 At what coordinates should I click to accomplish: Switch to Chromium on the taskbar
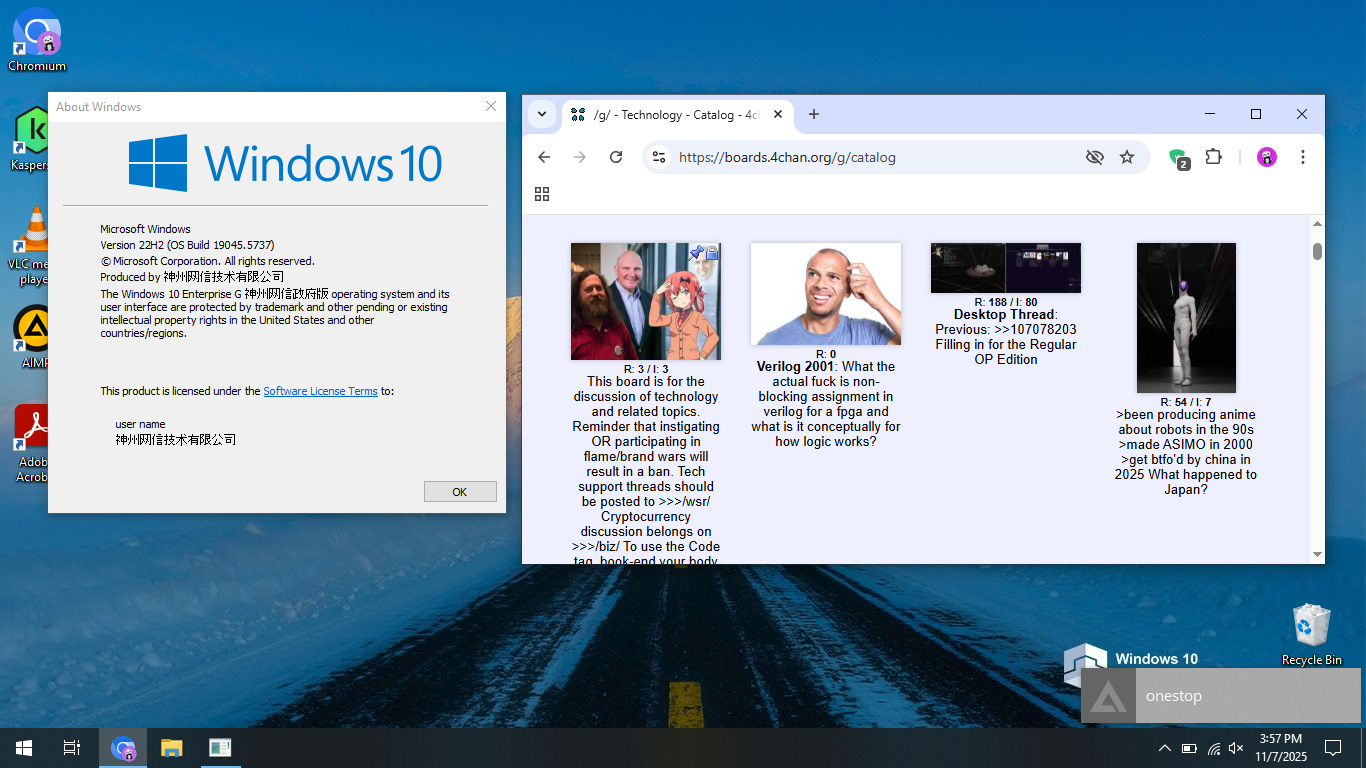(123, 748)
